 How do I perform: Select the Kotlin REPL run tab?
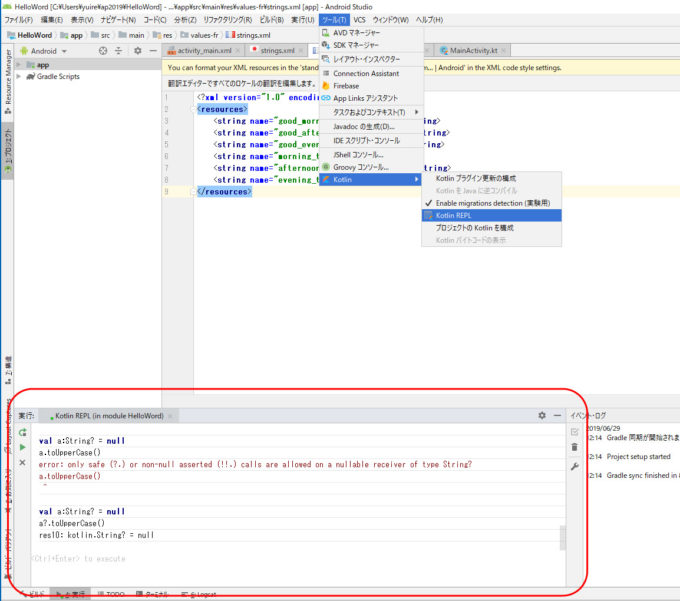click(x=106, y=416)
